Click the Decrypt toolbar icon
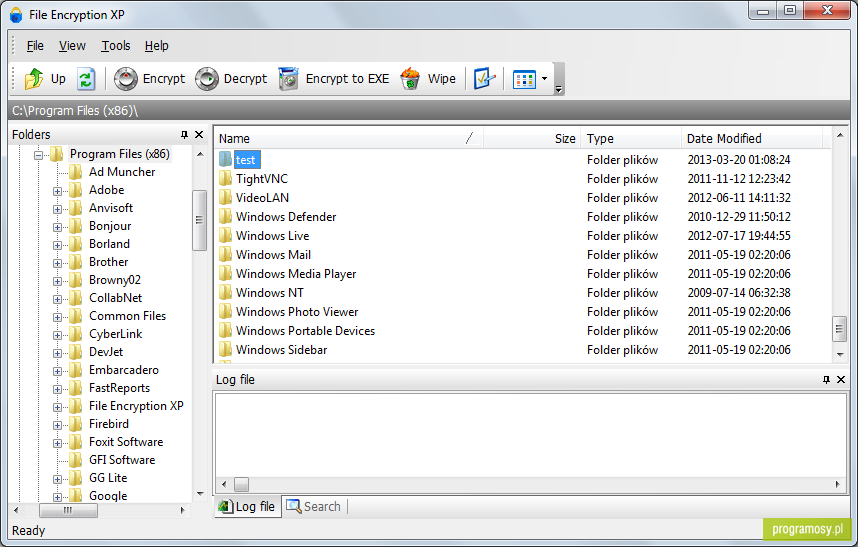 pyautogui.click(x=207, y=79)
